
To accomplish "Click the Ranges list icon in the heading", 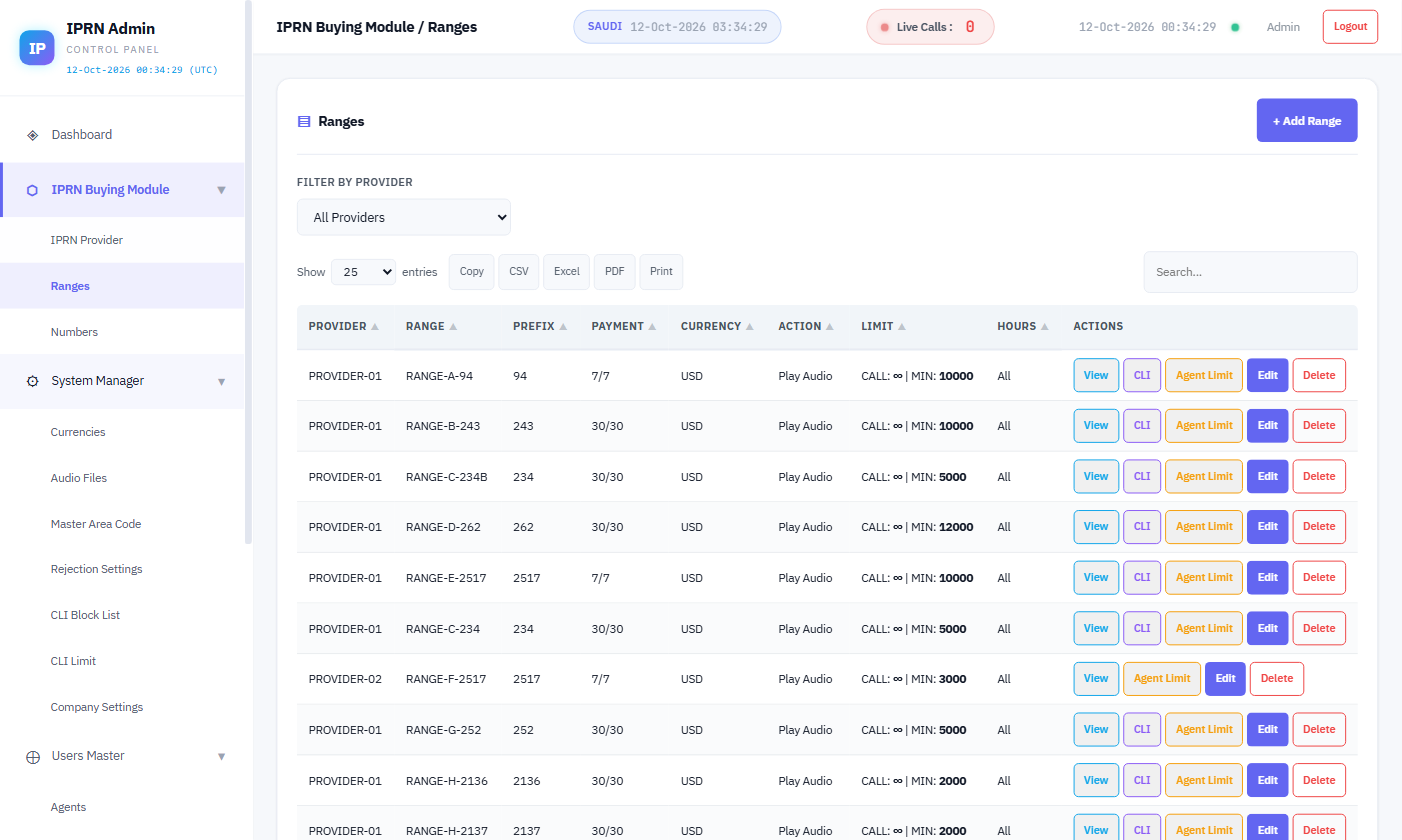I will 304,122.
